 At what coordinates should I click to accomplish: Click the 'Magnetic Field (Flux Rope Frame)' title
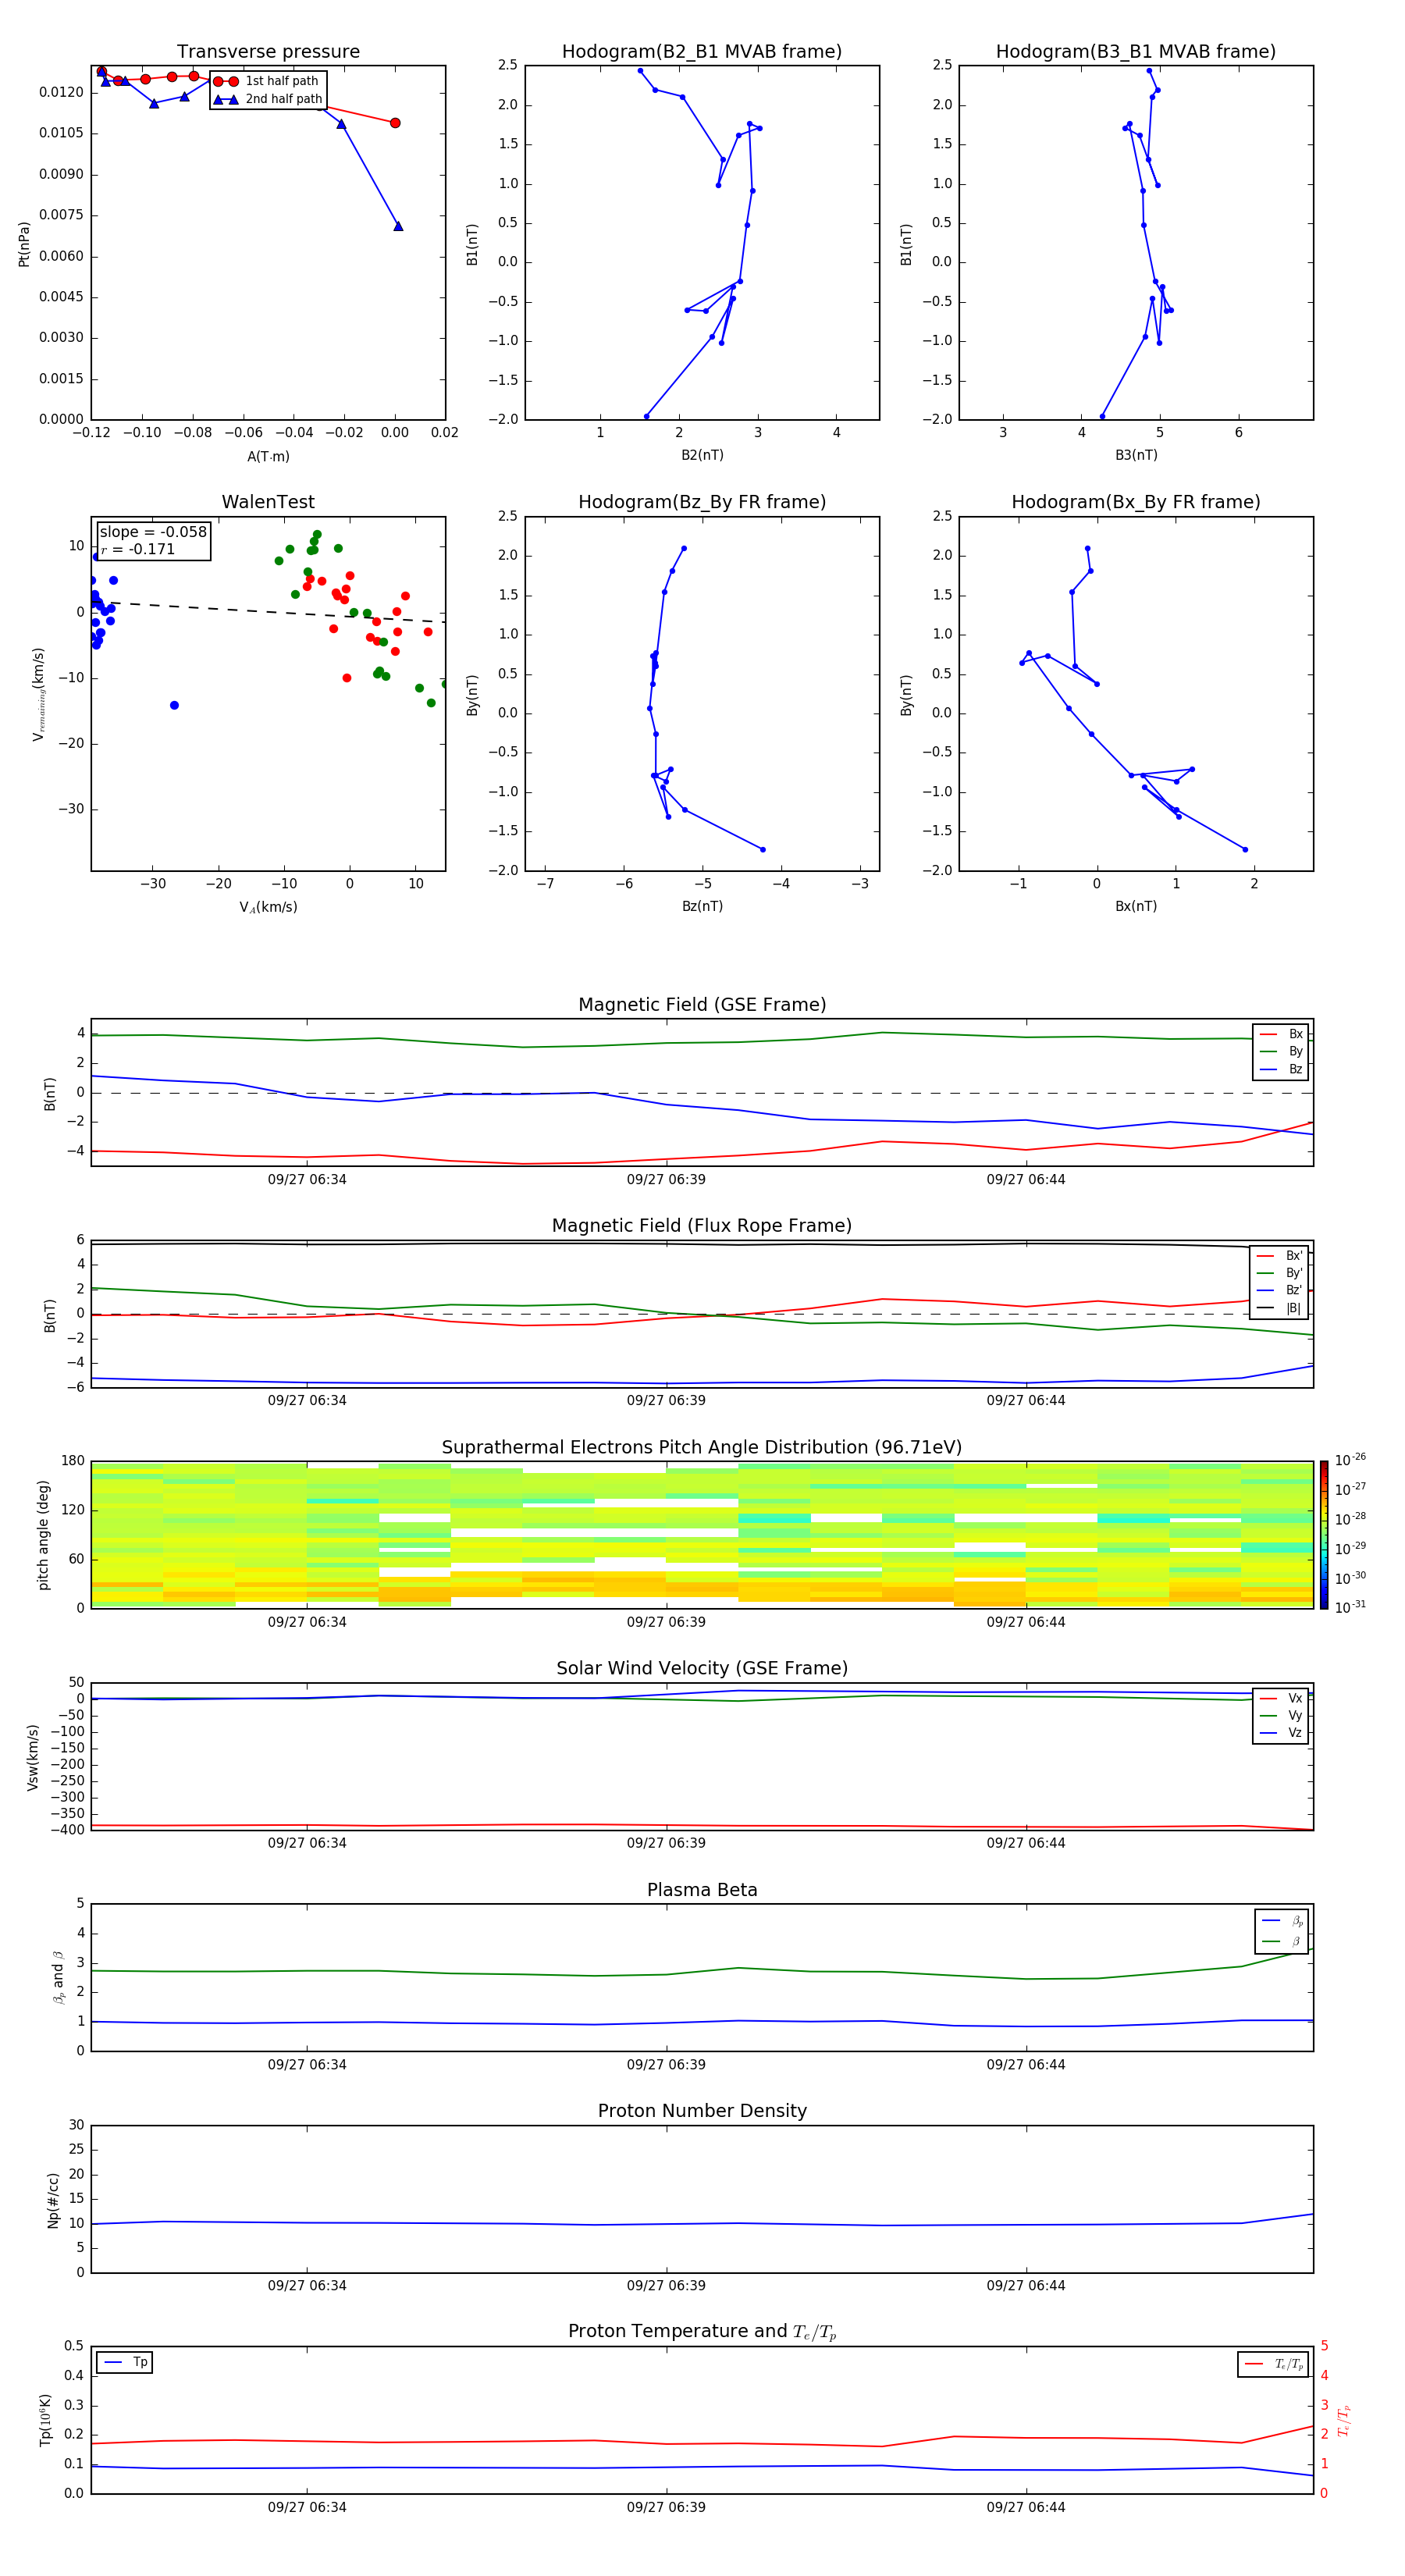702,1226
